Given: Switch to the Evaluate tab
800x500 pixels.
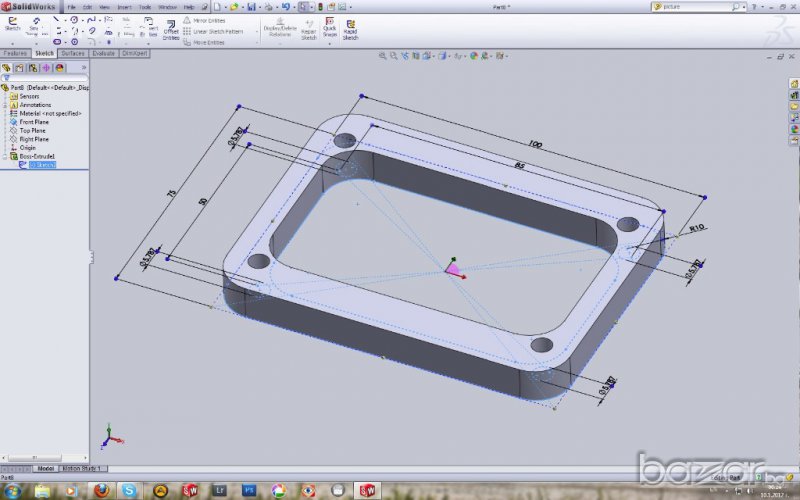Looking at the screenshot, I should coord(103,53).
